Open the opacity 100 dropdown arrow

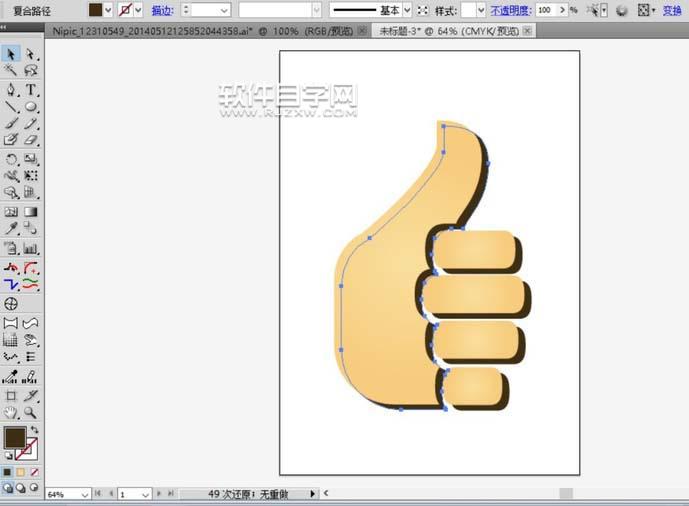[x=561, y=10]
